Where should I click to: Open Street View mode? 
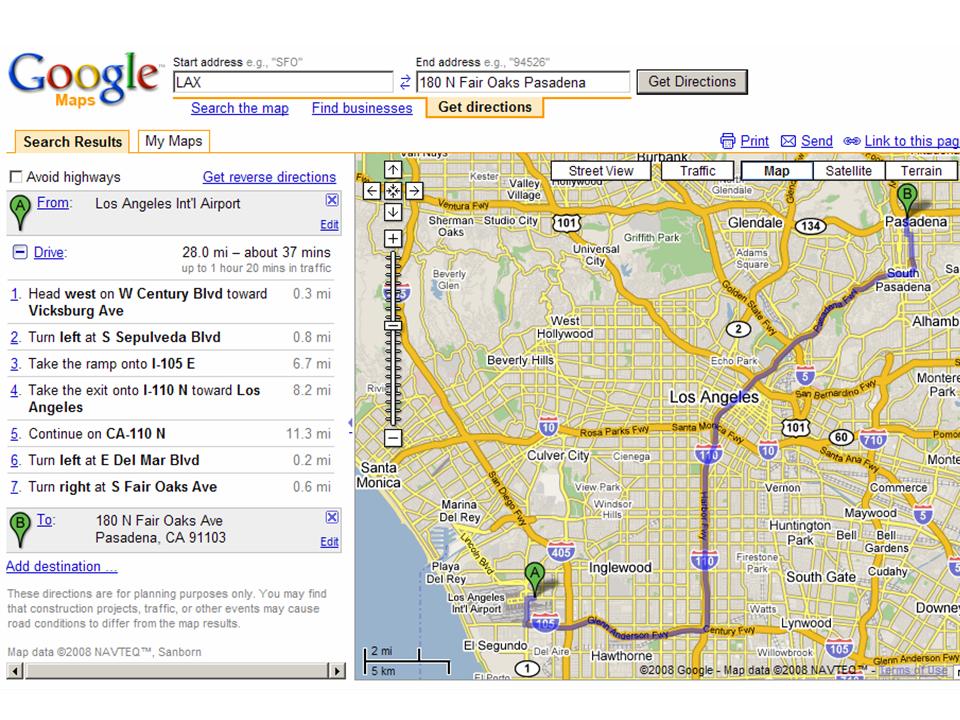coord(601,171)
